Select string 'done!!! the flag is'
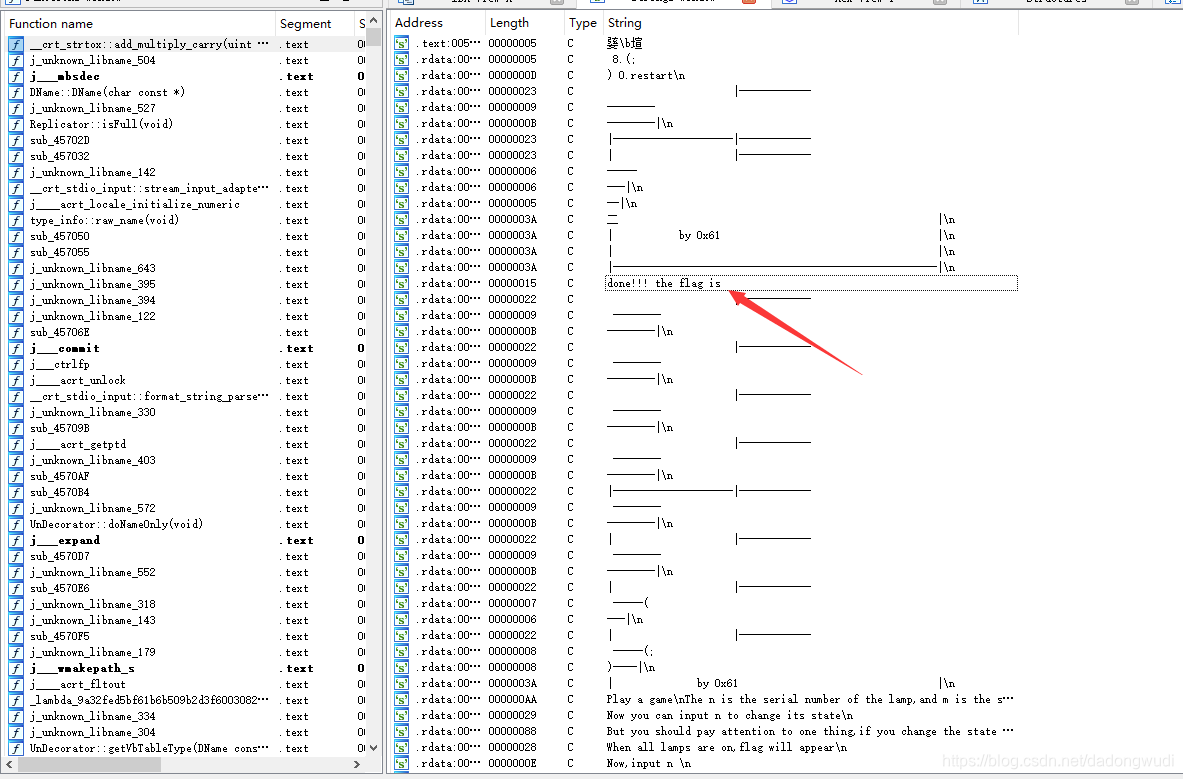 click(664, 284)
